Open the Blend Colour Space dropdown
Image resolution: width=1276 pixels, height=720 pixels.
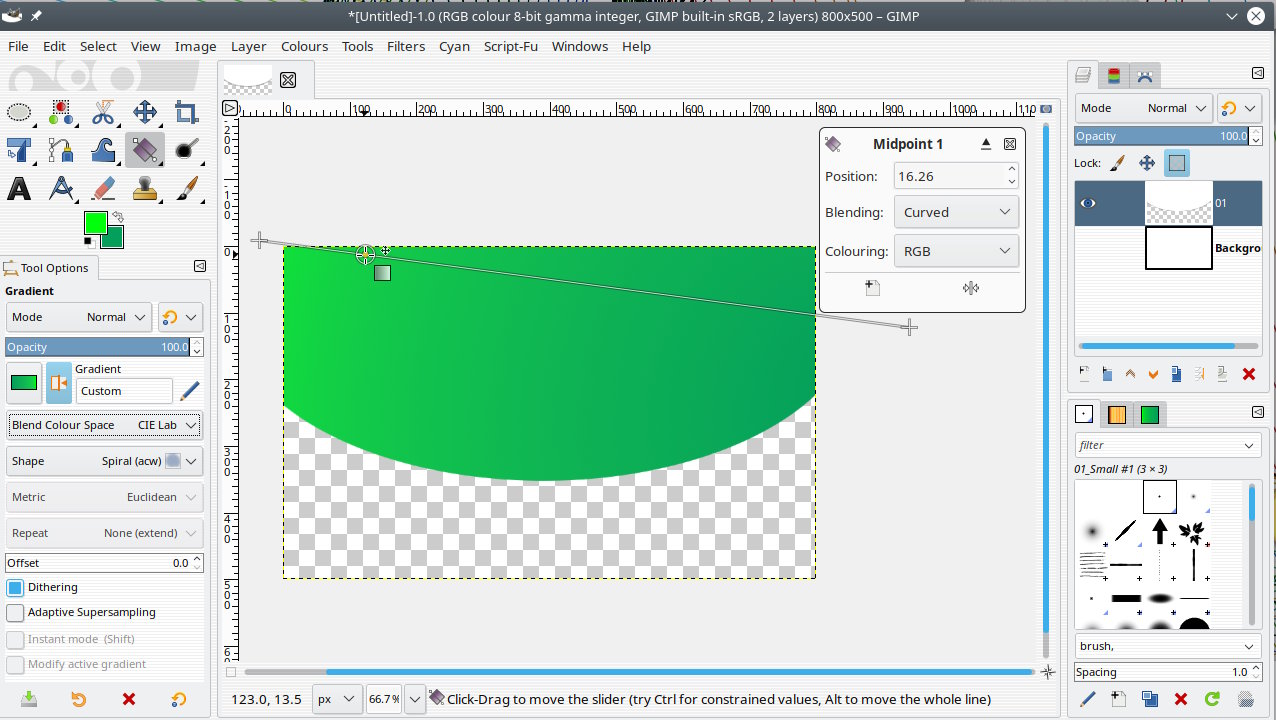[104, 425]
